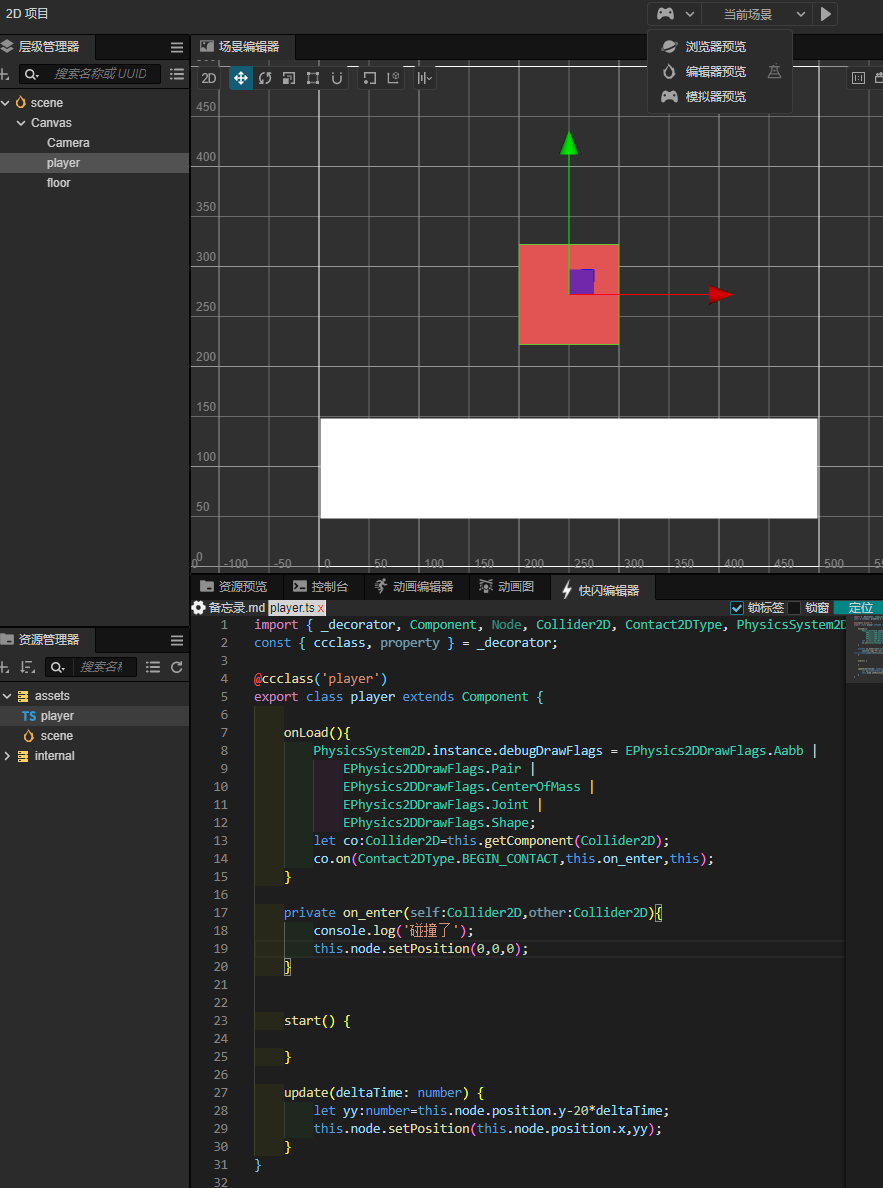This screenshot has width=883, height=1188.
Task: Open the 层级管理器 panel menu icon
Action: click(x=177, y=47)
